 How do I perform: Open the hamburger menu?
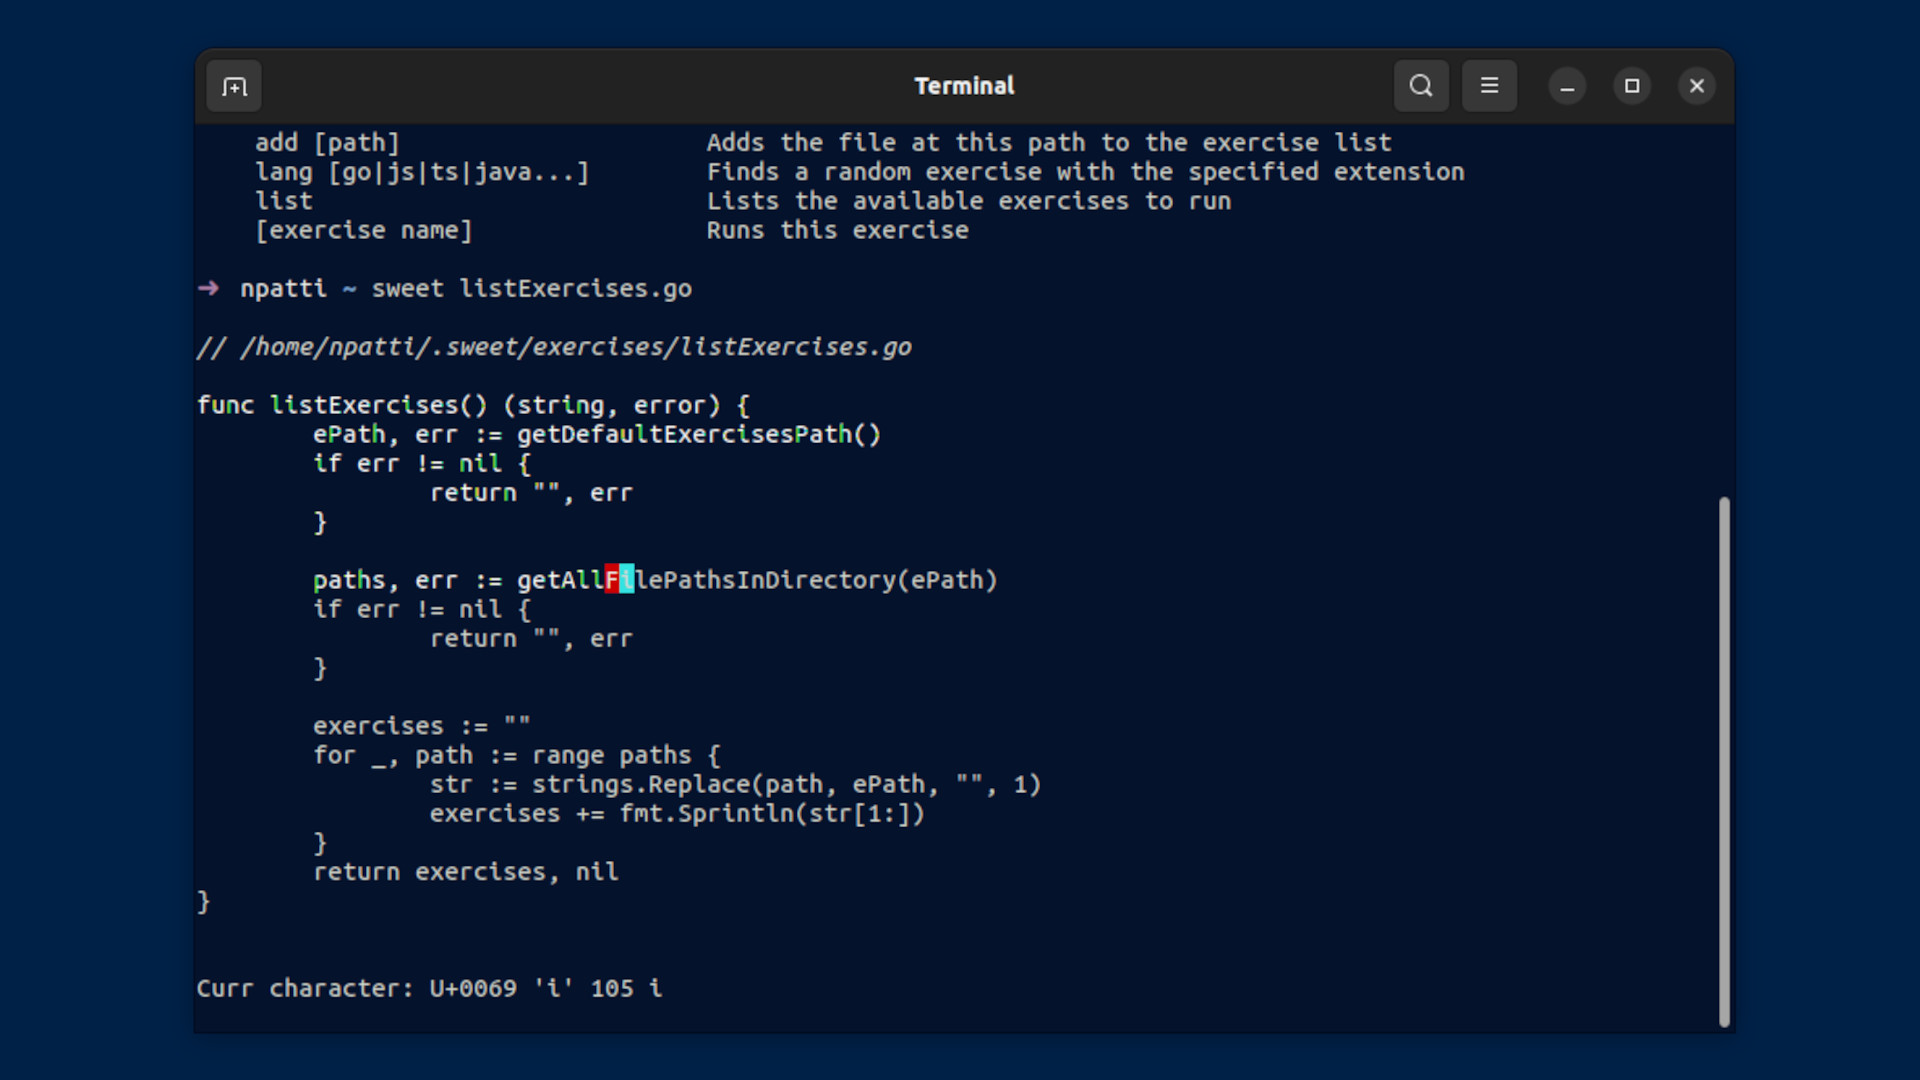pyautogui.click(x=1489, y=86)
